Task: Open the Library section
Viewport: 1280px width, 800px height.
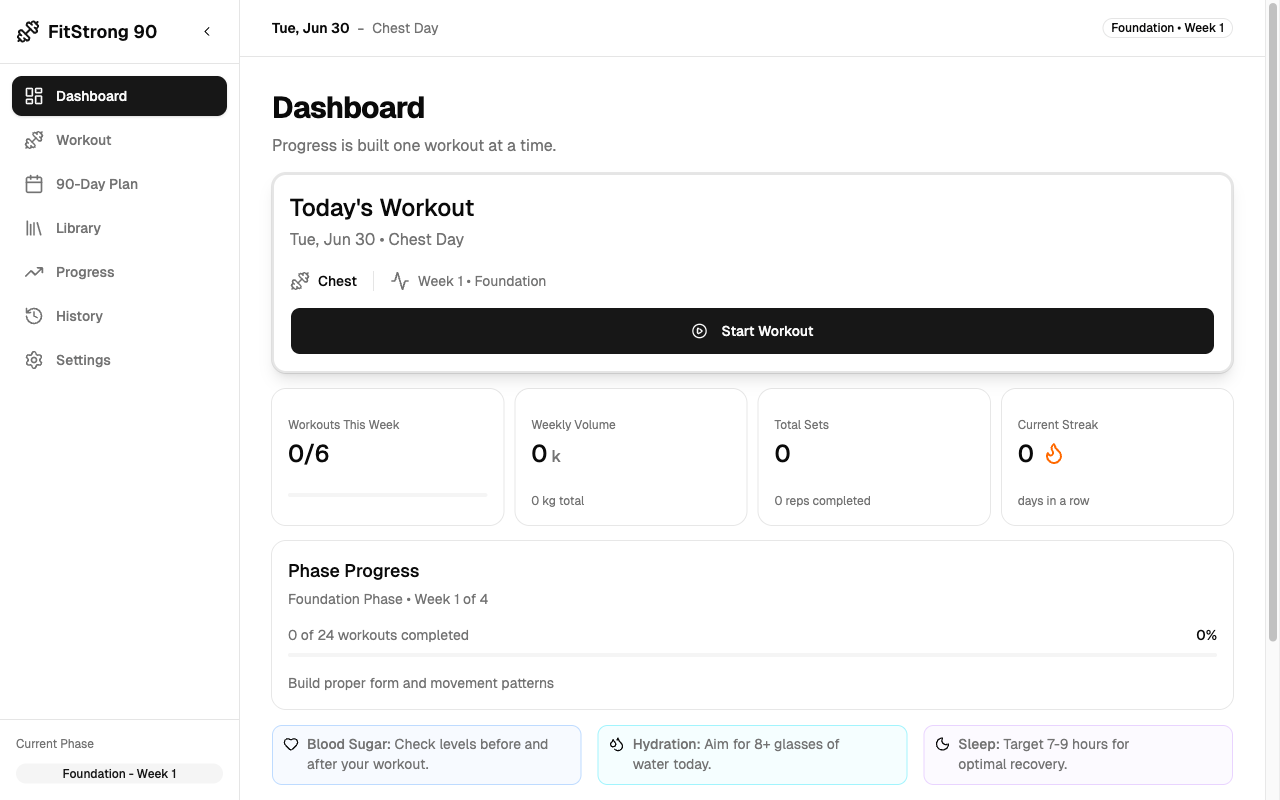Action: click(119, 228)
